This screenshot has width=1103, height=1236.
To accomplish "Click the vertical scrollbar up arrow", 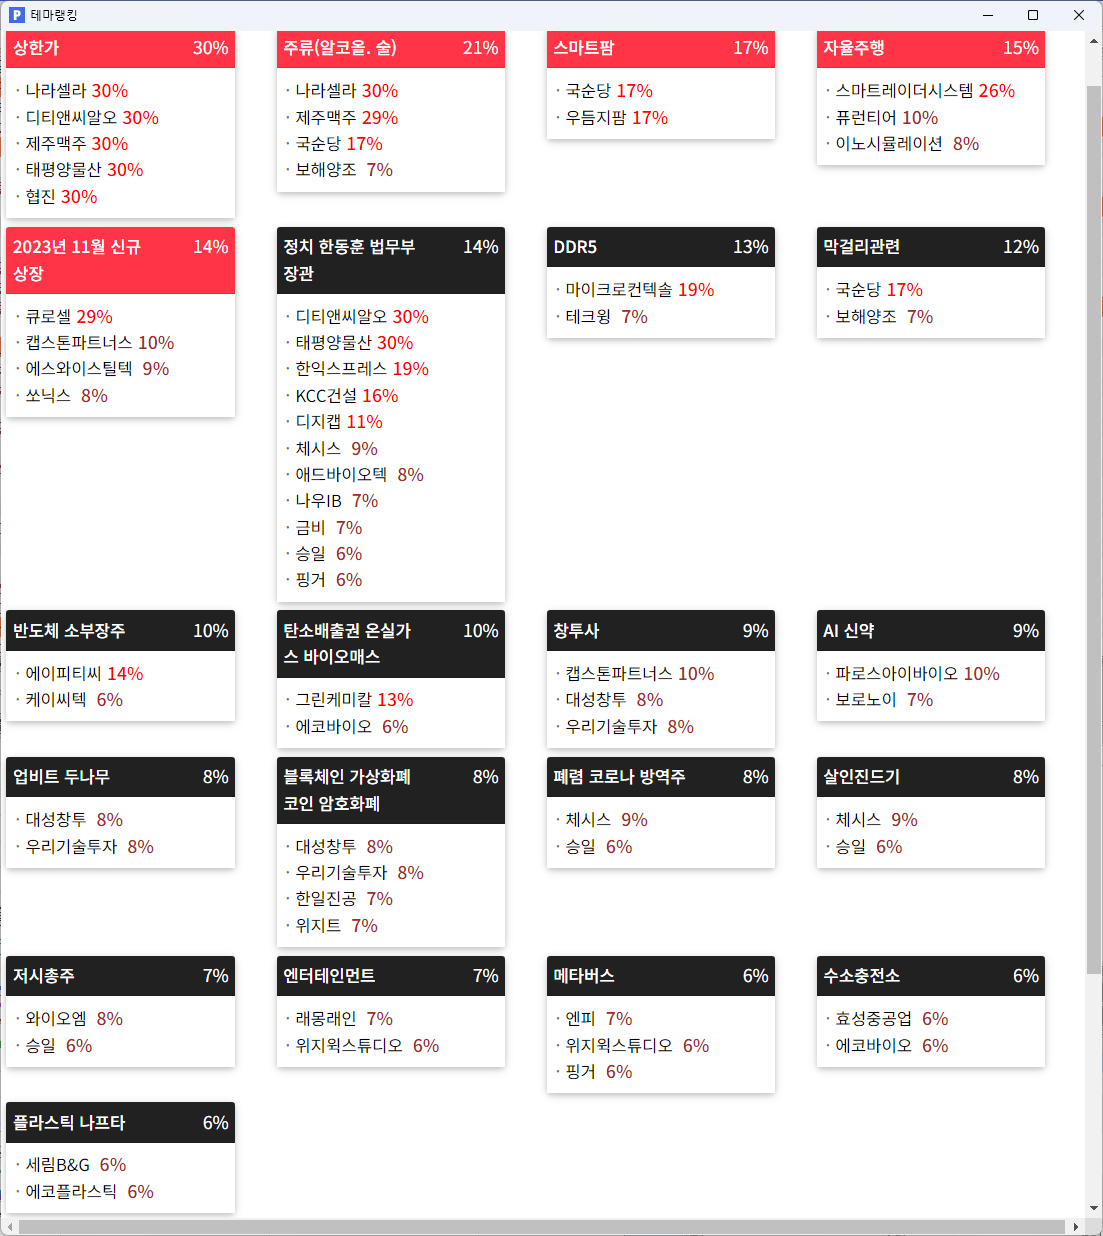I will 1094,41.
